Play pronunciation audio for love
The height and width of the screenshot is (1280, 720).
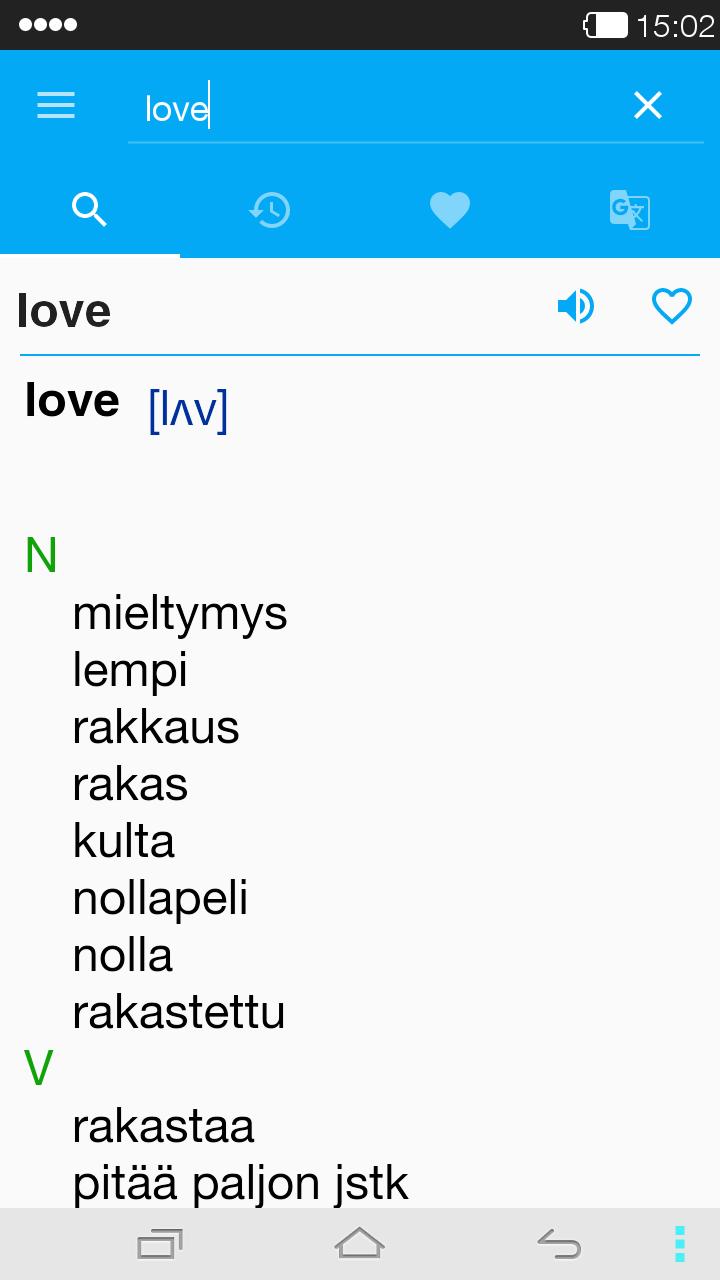point(576,306)
